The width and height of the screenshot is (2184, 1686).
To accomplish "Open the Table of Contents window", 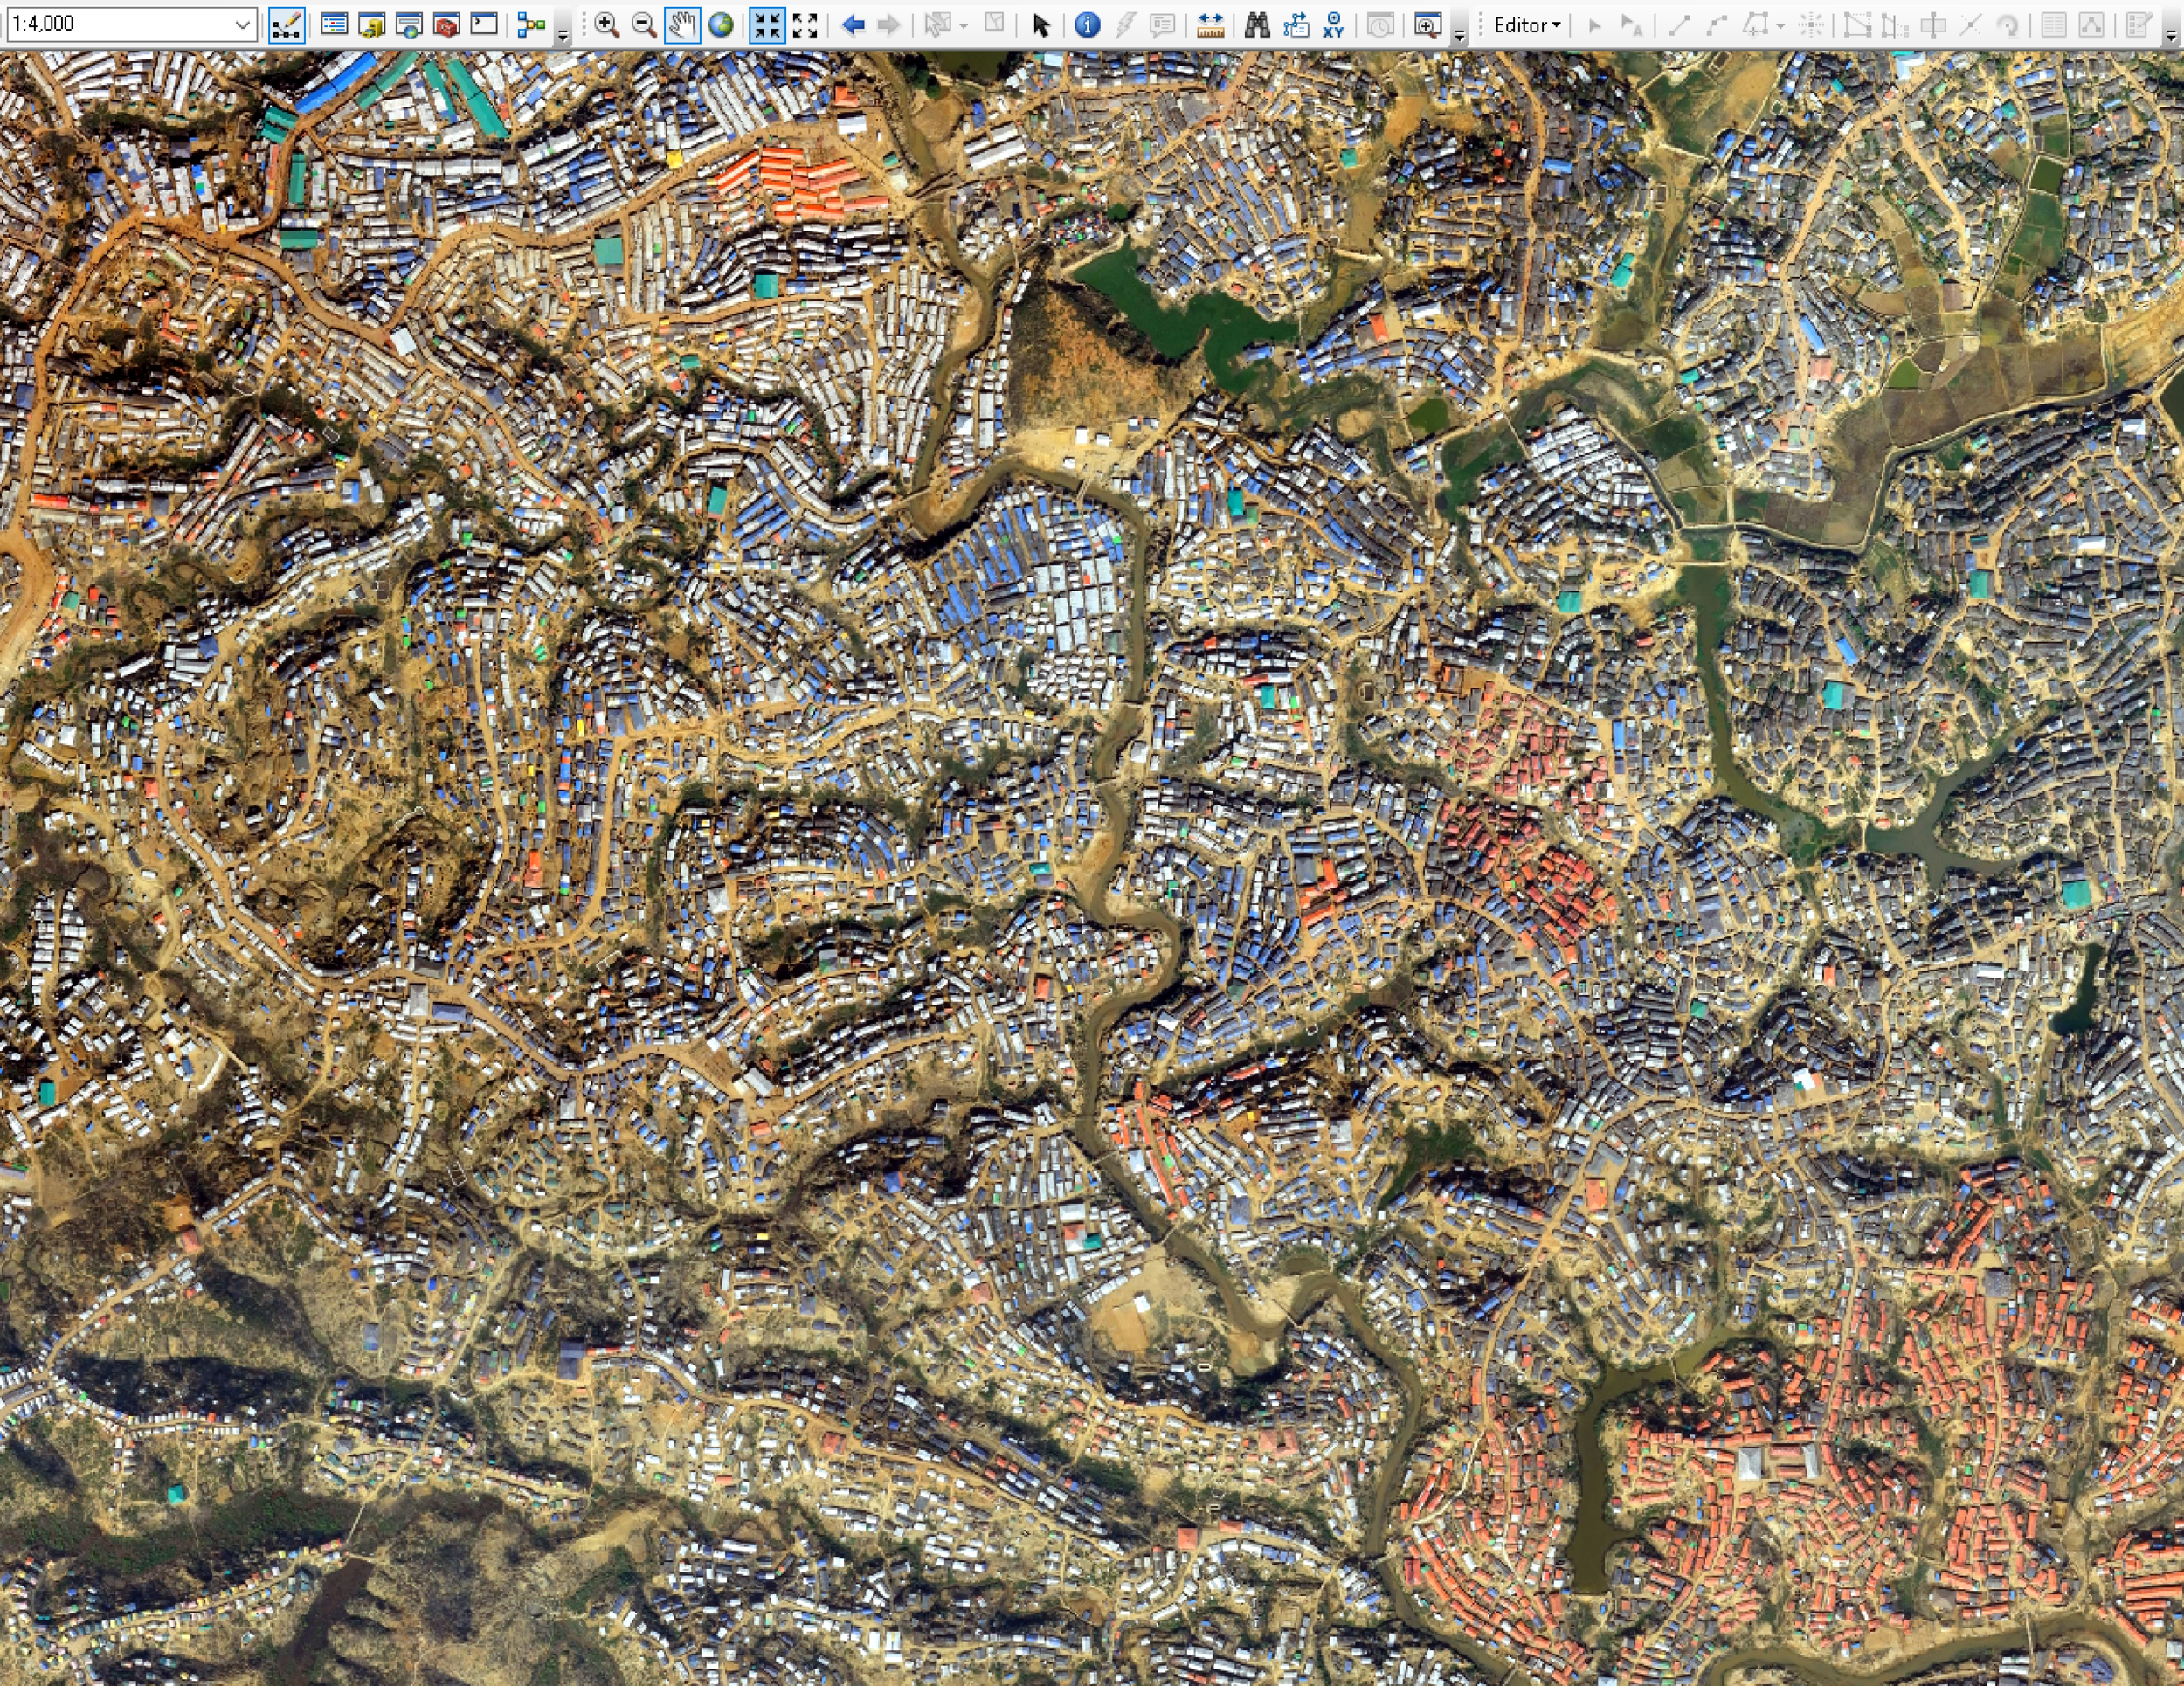I will click(x=334, y=25).
